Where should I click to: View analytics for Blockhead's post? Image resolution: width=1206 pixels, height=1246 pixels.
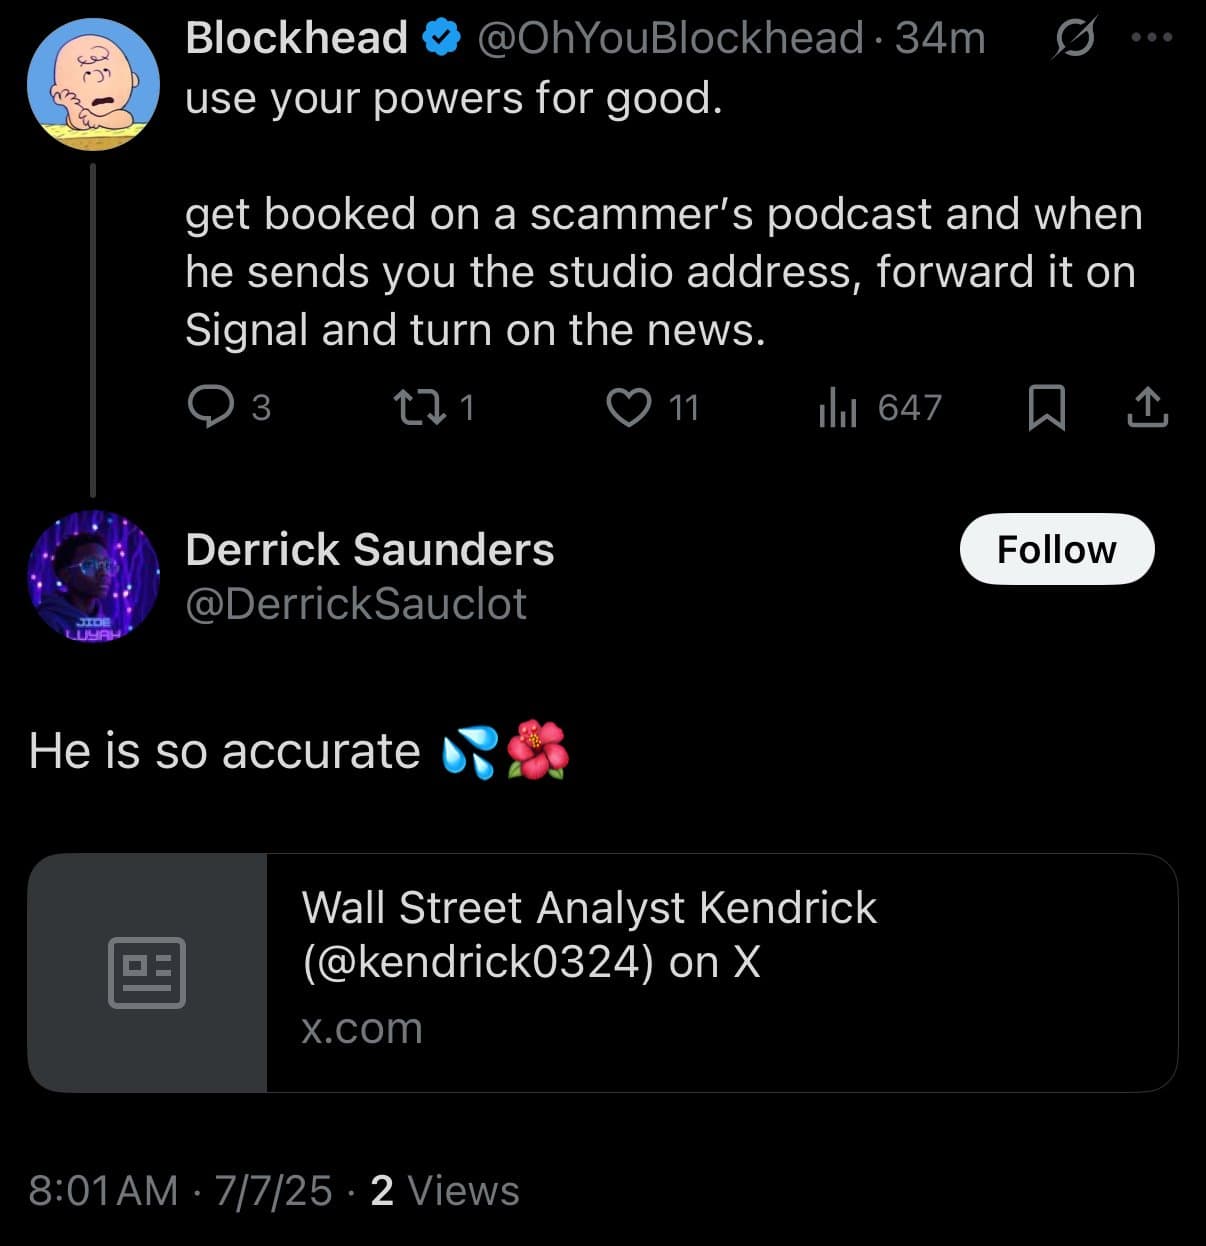tap(838, 407)
